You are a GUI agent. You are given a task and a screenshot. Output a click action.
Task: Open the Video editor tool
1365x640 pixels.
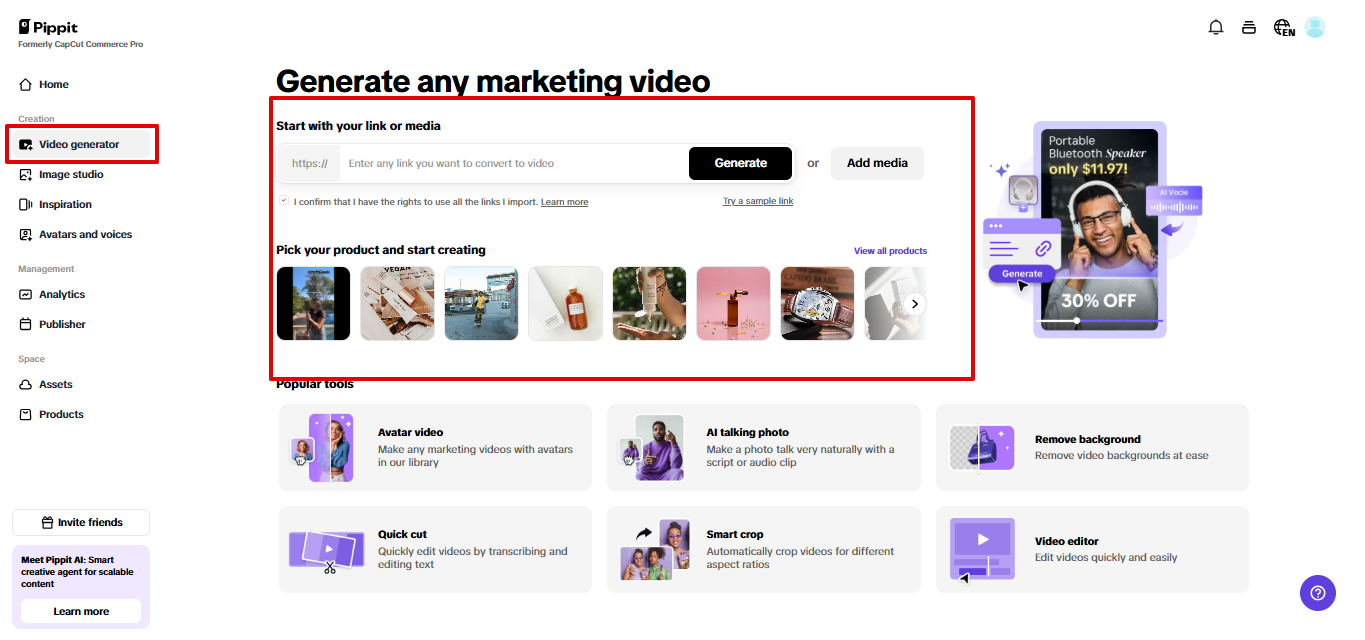[982, 549]
